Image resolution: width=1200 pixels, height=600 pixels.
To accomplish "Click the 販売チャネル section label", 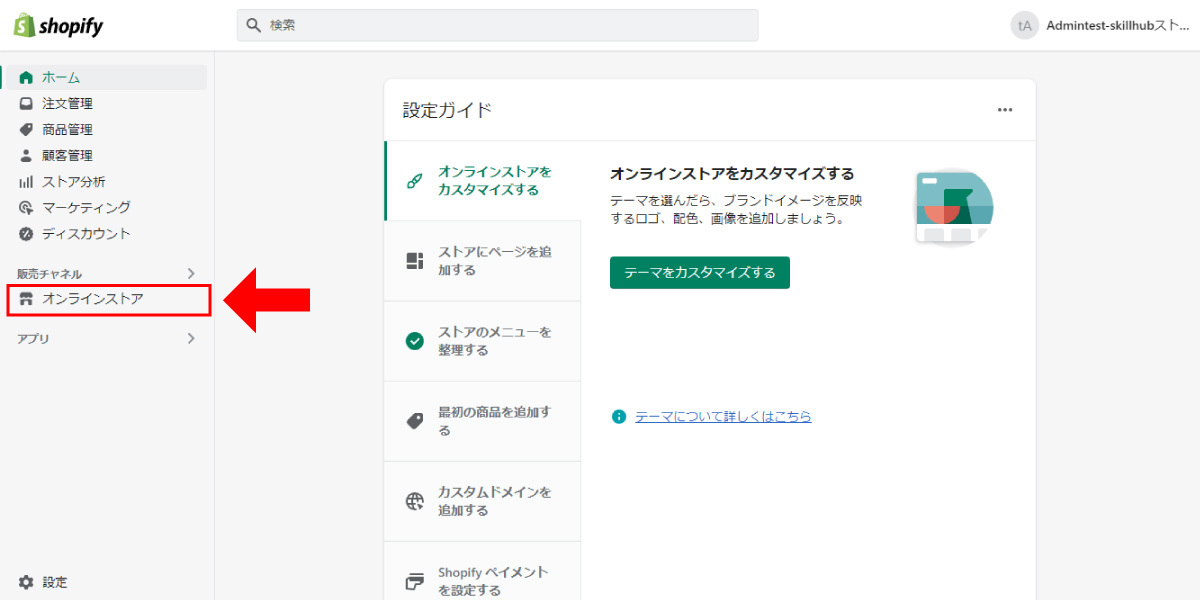I will coord(49,274).
